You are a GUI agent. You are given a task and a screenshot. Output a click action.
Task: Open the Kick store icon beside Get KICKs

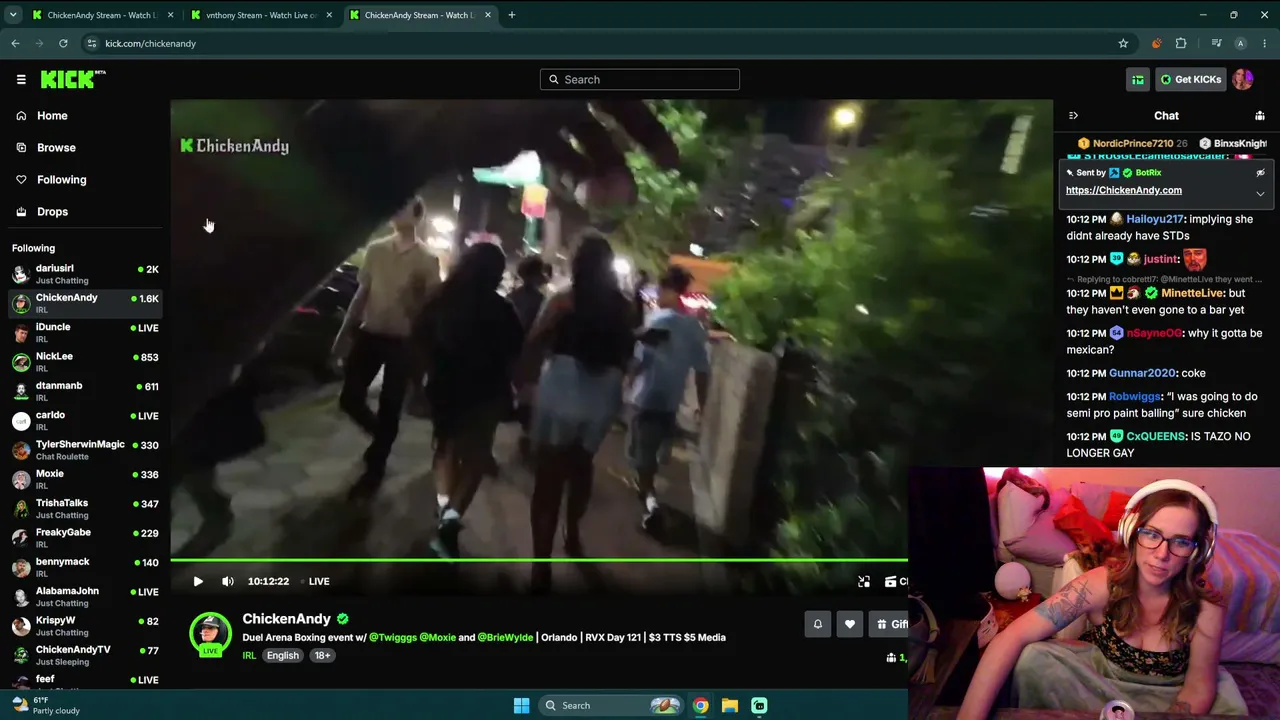pyautogui.click(x=1138, y=79)
